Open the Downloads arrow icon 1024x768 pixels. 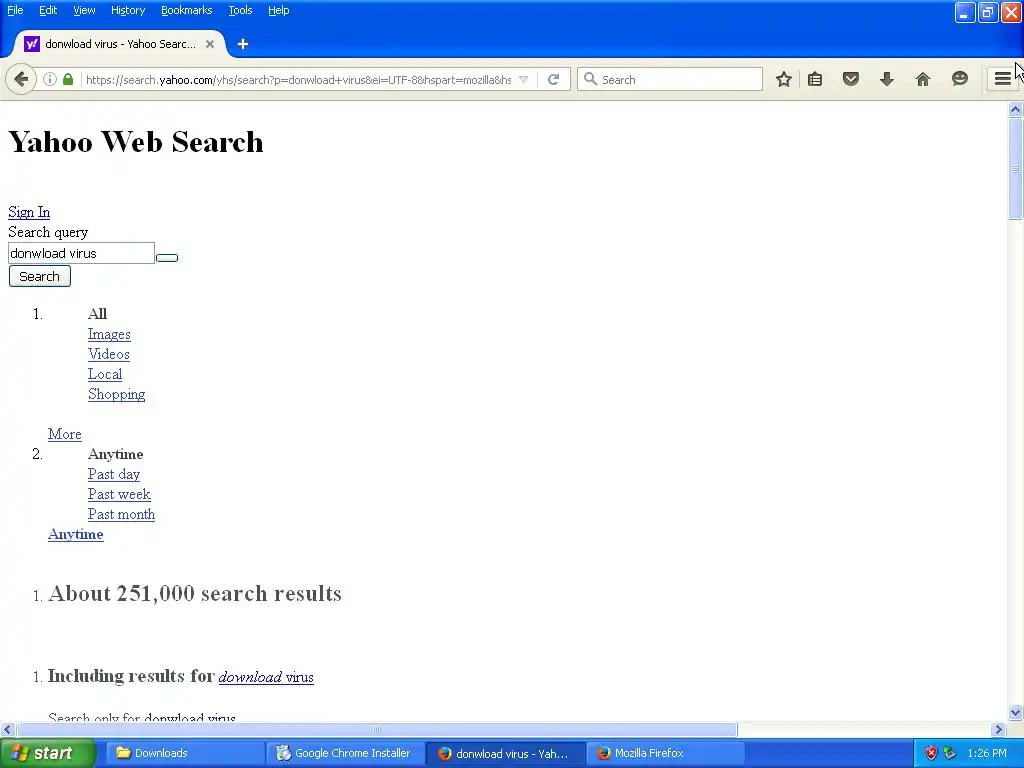(886, 80)
